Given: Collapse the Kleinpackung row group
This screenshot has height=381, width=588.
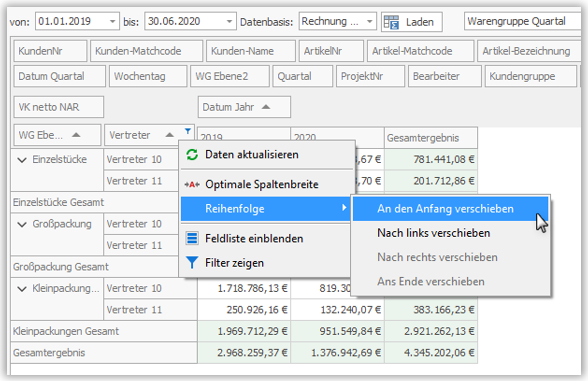Looking at the screenshot, I should 22,289.
